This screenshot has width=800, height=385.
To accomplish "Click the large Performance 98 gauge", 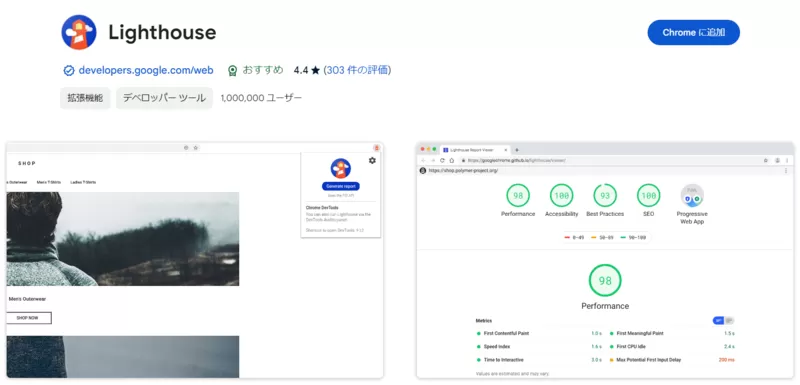I will pos(605,281).
